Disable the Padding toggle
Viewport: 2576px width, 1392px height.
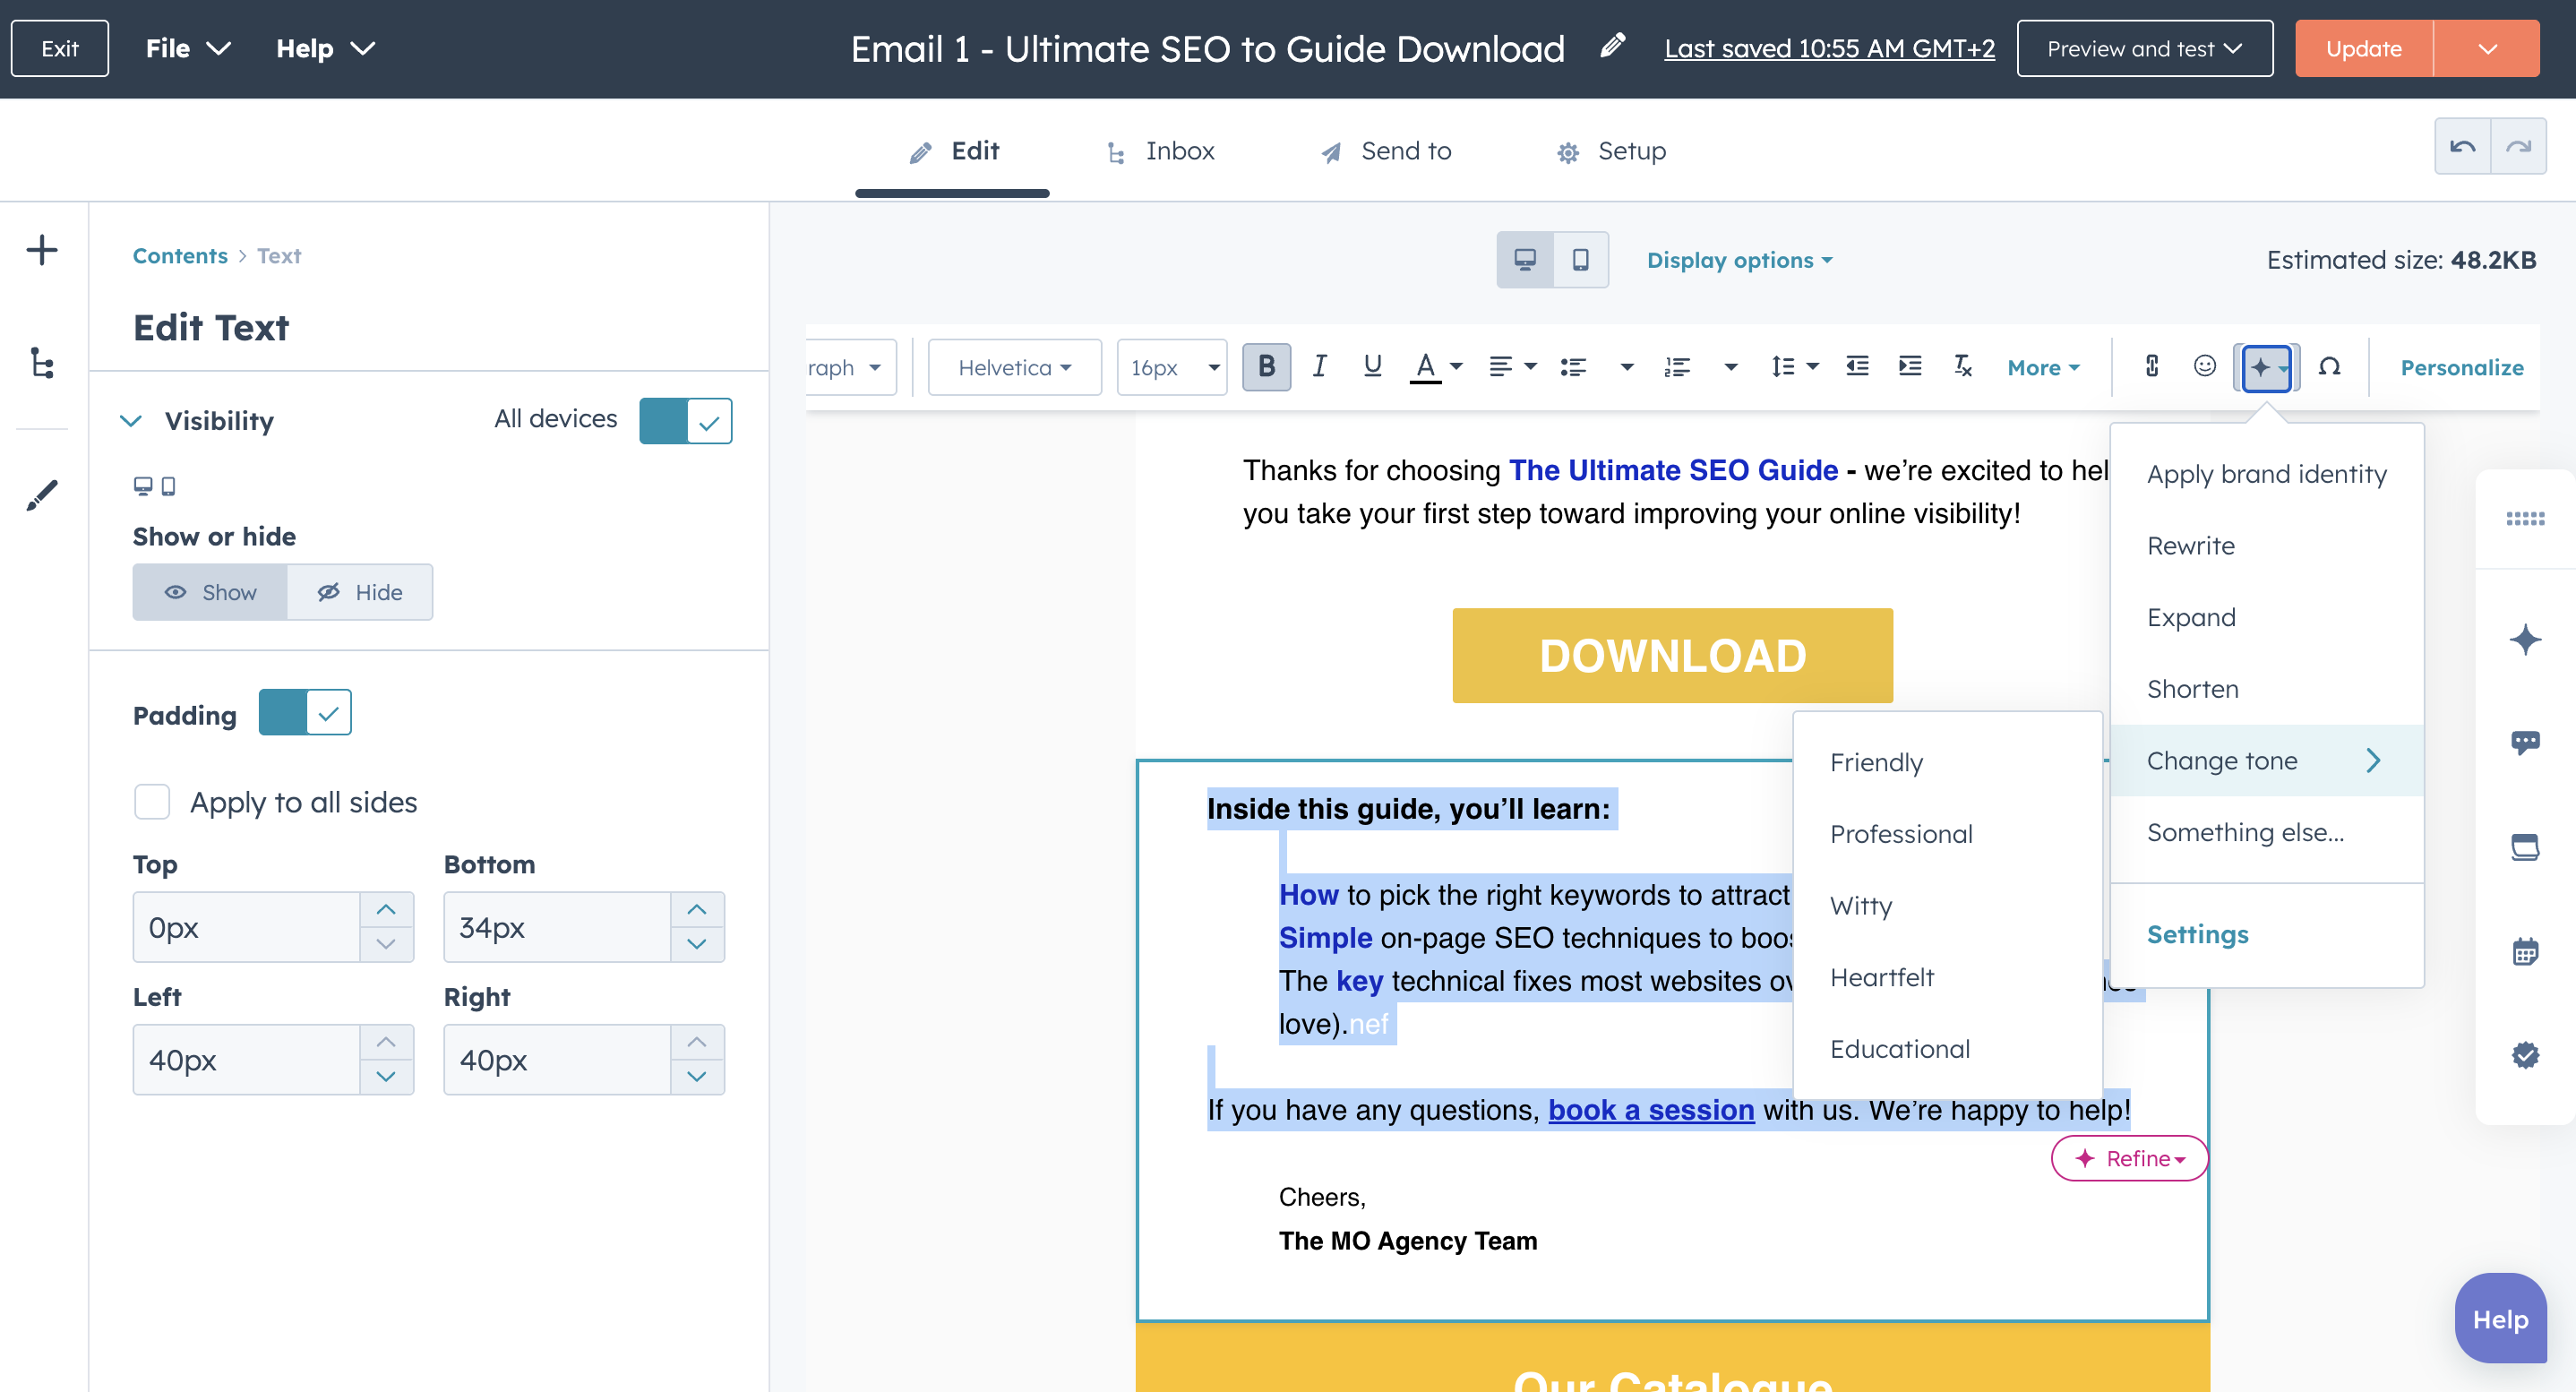click(x=305, y=712)
